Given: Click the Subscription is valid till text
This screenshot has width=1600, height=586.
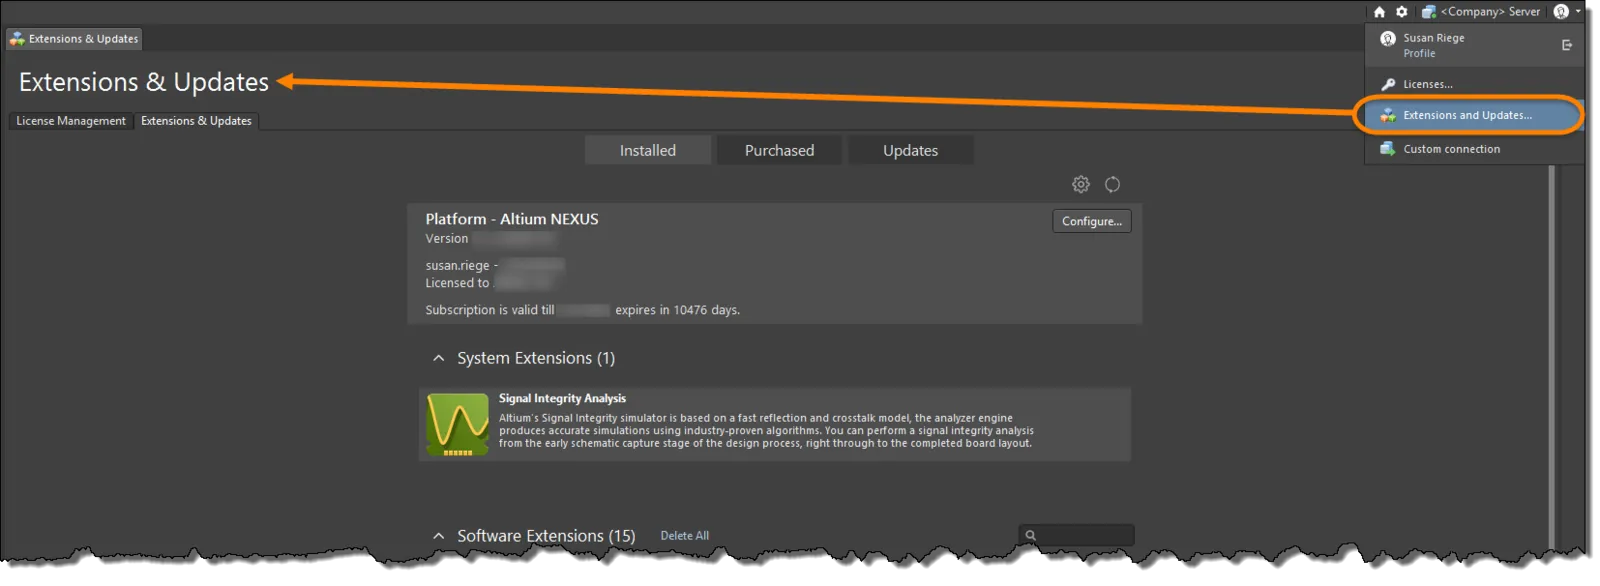Looking at the screenshot, I should click(x=490, y=310).
